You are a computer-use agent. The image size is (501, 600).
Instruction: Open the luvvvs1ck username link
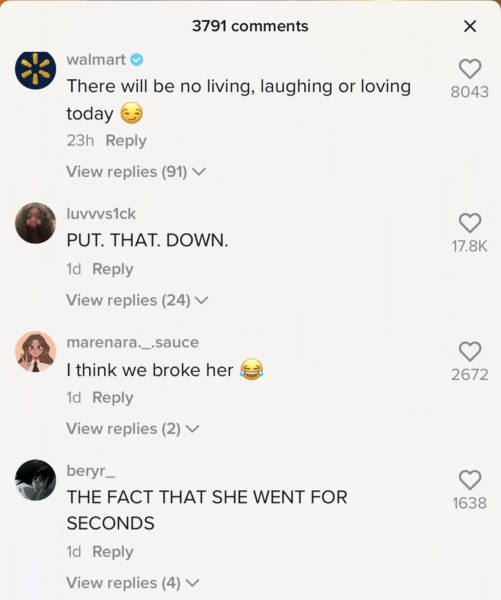click(x=101, y=214)
